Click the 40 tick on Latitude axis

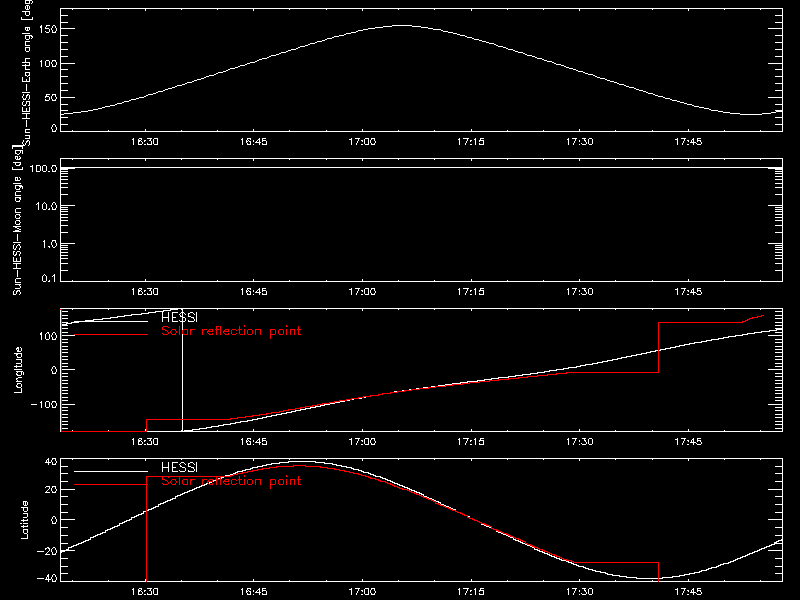point(51,462)
